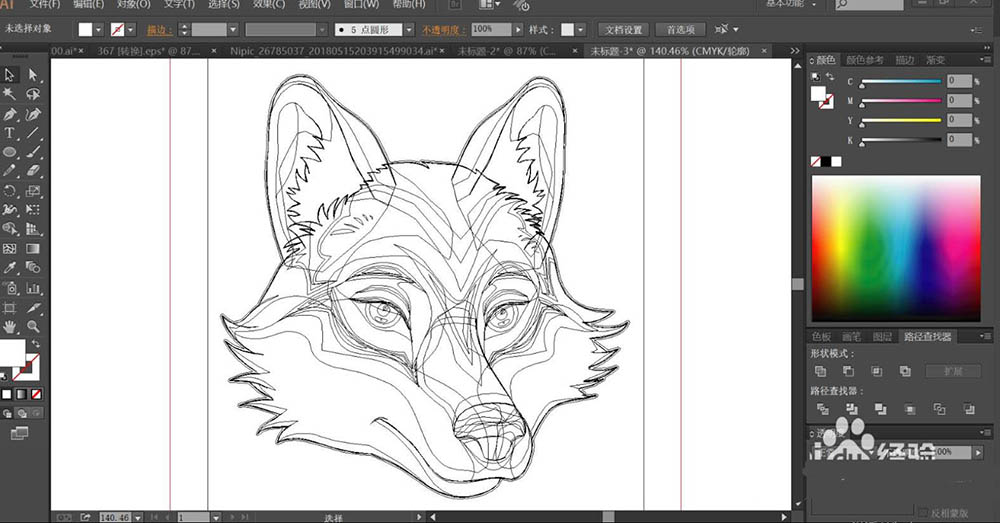1000x523 pixels.
Task: Toggle the invert mask checkbox
Action: tap(923, 512)
